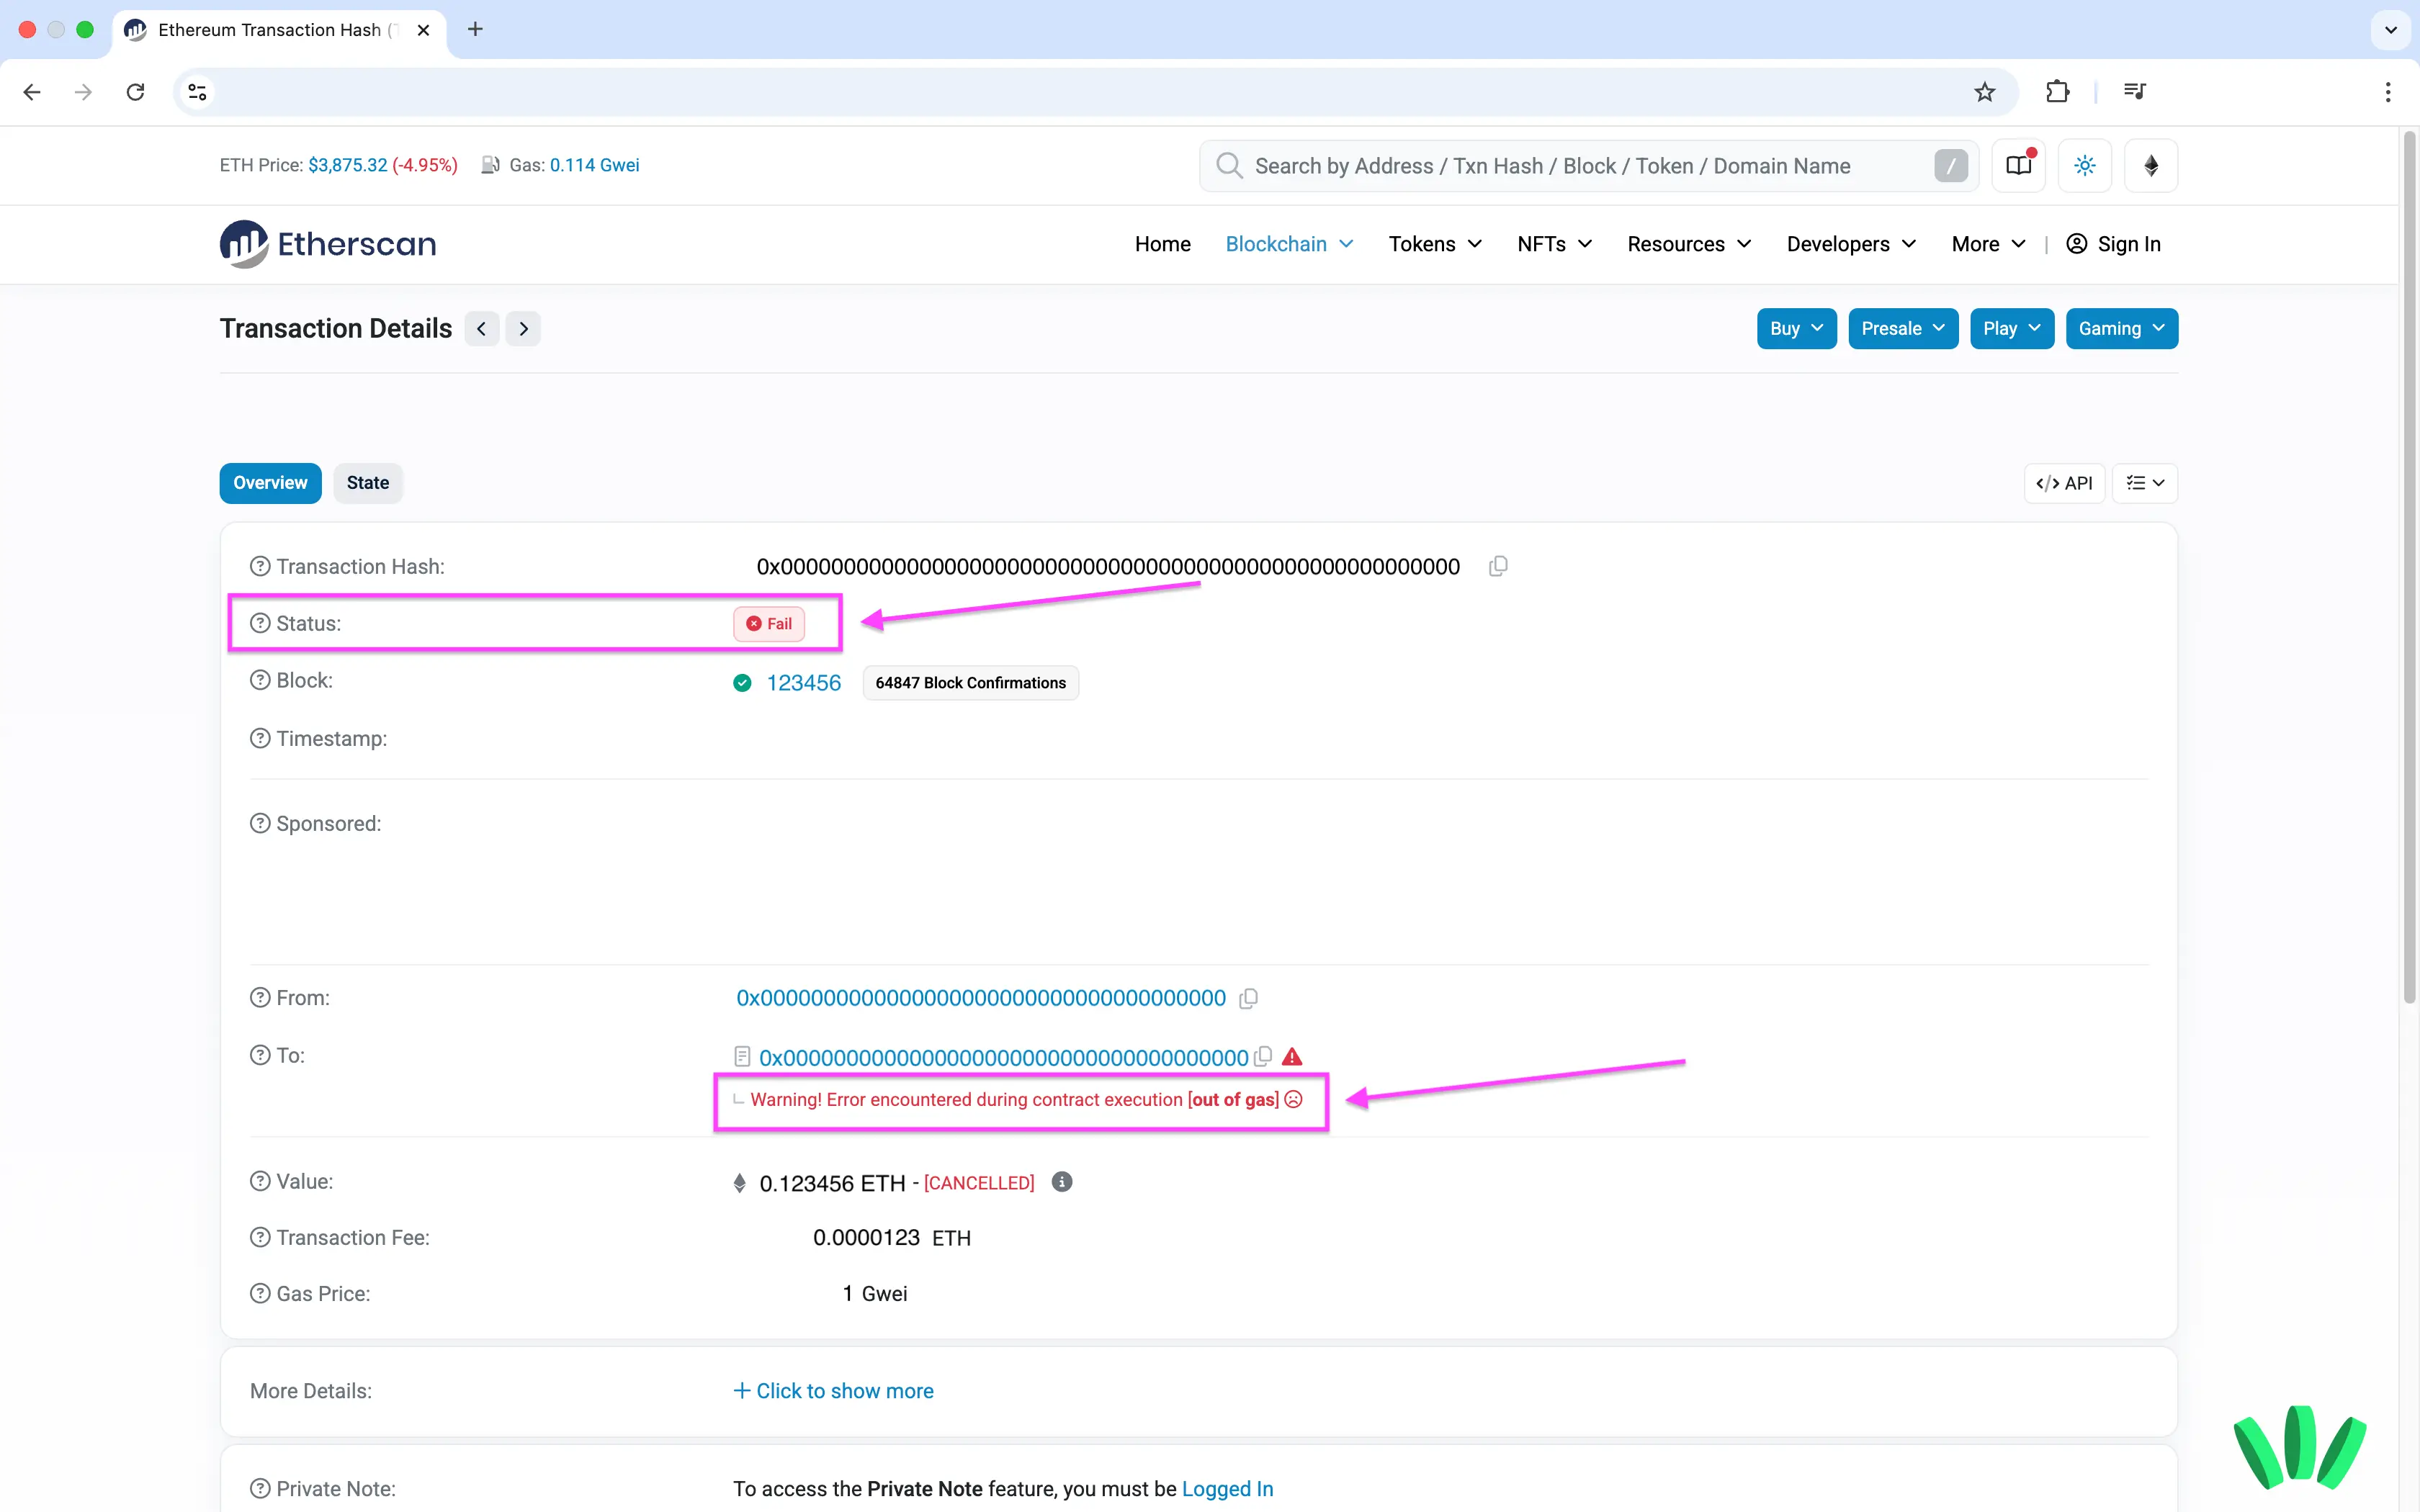Image resolution: width=2420 pixels, height=1512 pixels.
Task: Select the Overview tab
Action: click(x=270, y=483)
